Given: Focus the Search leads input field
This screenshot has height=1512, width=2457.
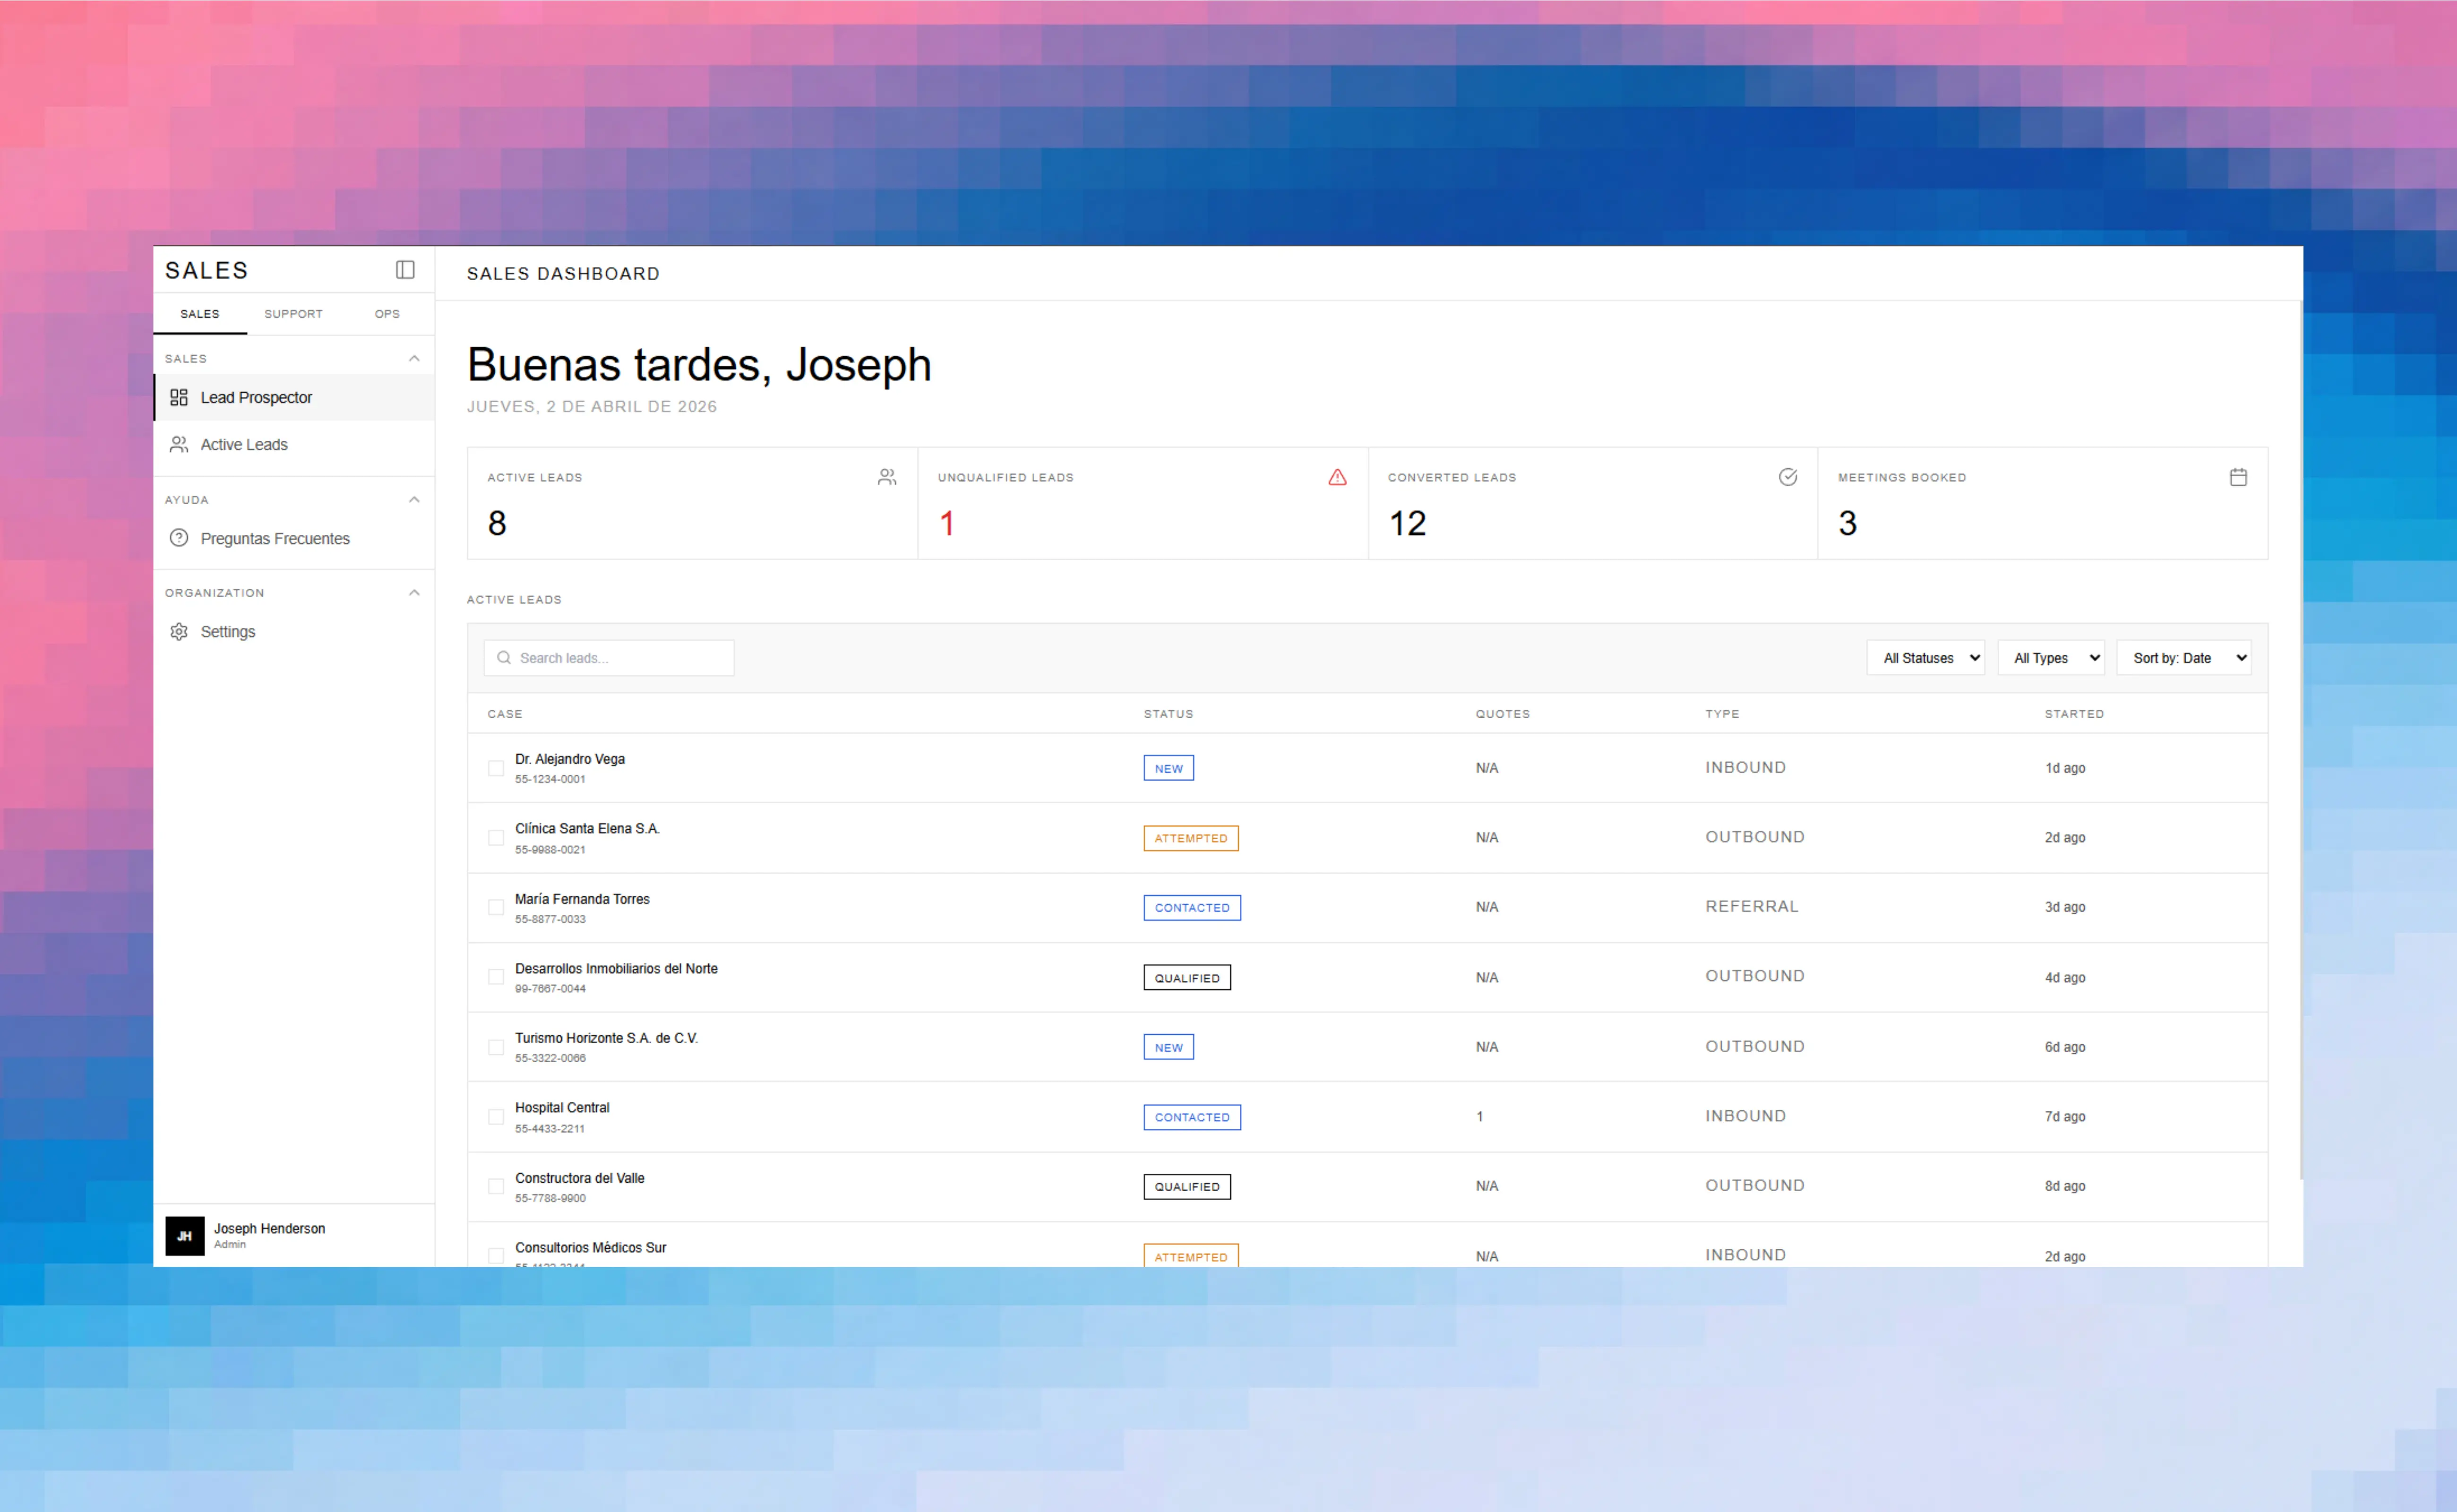Looking at the screenshot, I should point(620,658).
